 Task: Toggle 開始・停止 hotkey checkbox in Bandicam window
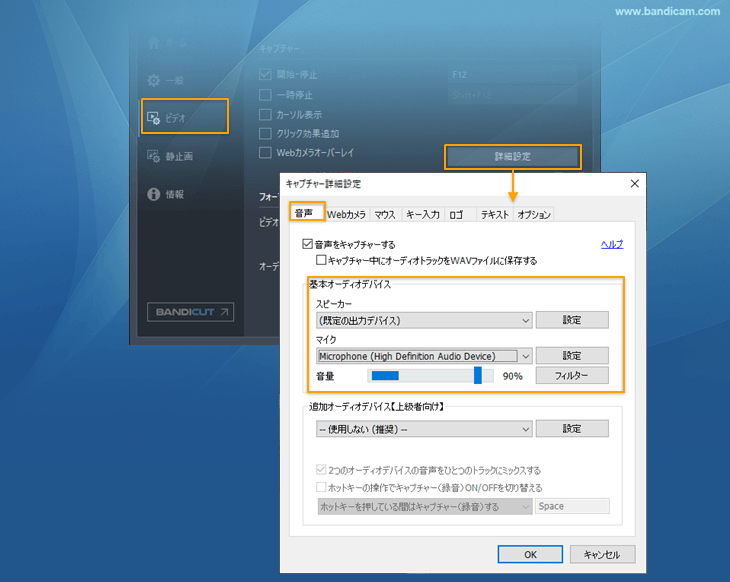pyautogui.click(x=265, y=74)
